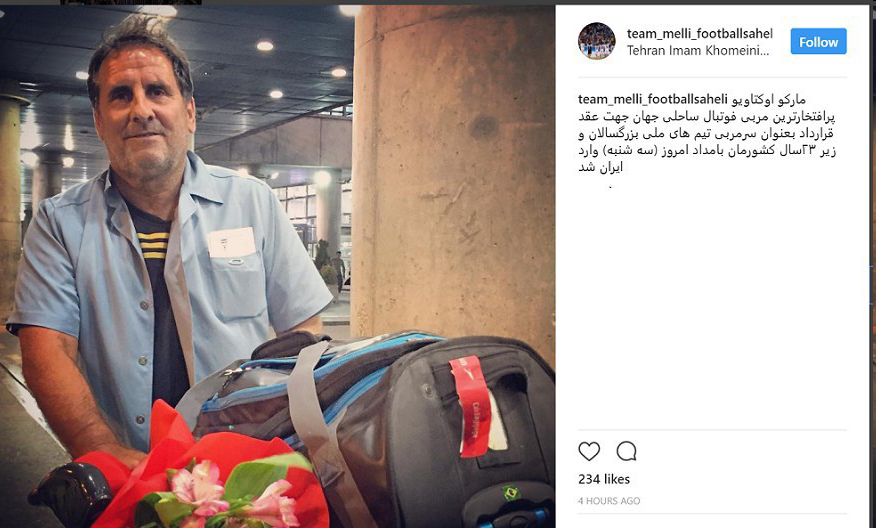
Task: Click the white name tag on shirt pocket
Action: pyautogui.click(x=231, y=242)
